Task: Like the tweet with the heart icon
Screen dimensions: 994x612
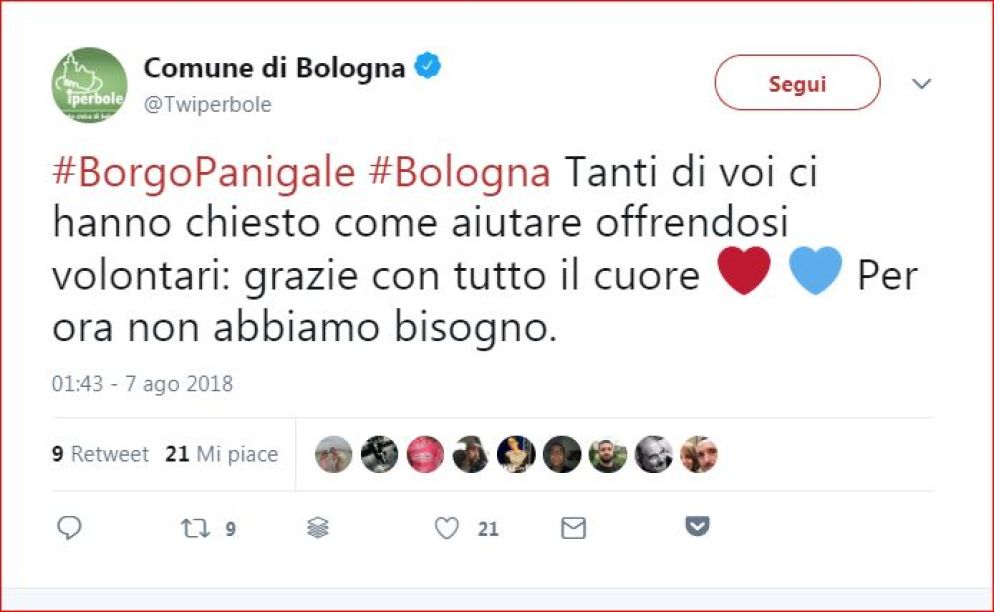Action: point(447,528)
